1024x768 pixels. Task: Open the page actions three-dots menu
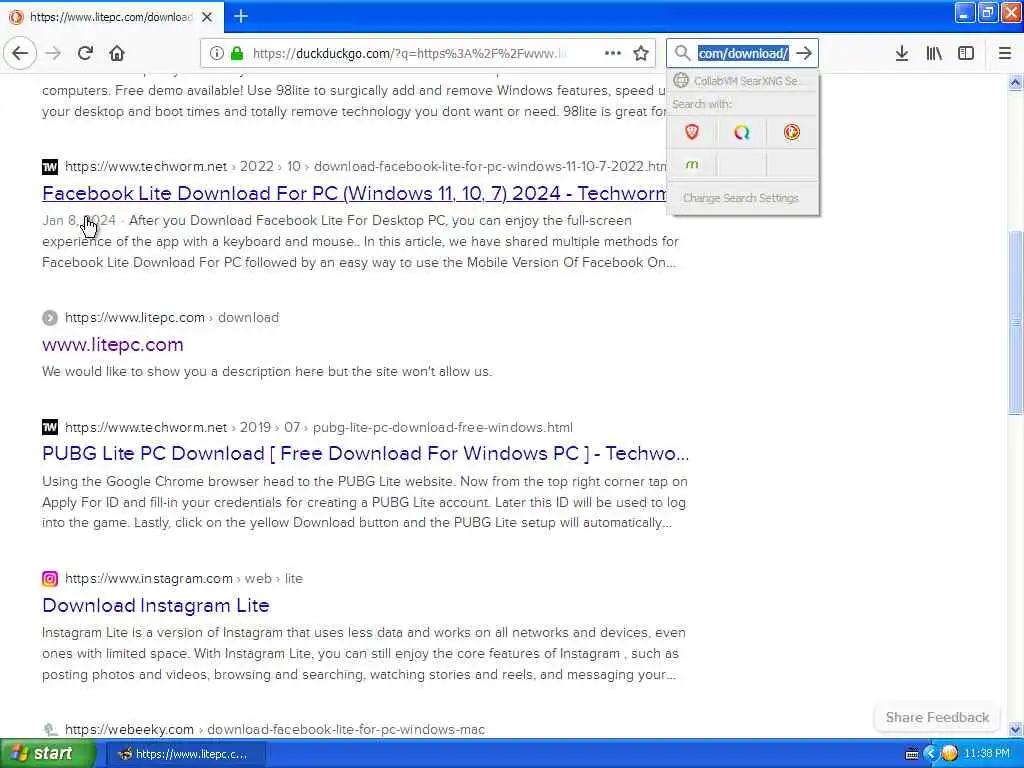[x=613, y=53]
